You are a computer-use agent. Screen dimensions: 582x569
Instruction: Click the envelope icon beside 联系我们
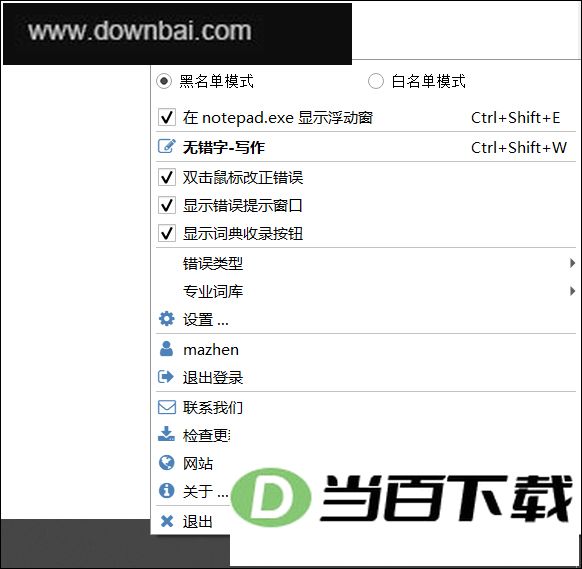coord(167,407)
